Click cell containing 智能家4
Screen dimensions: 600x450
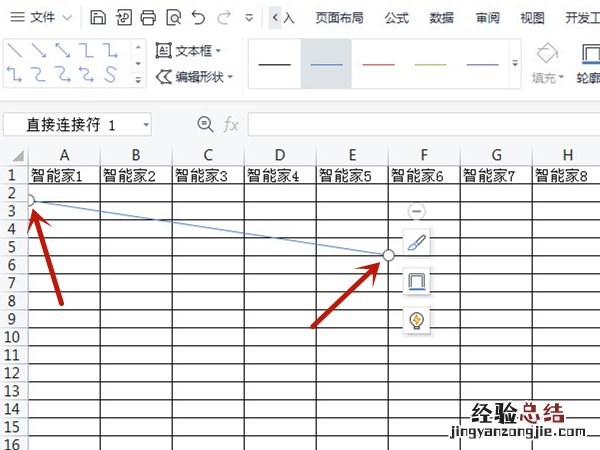point(280,176)
